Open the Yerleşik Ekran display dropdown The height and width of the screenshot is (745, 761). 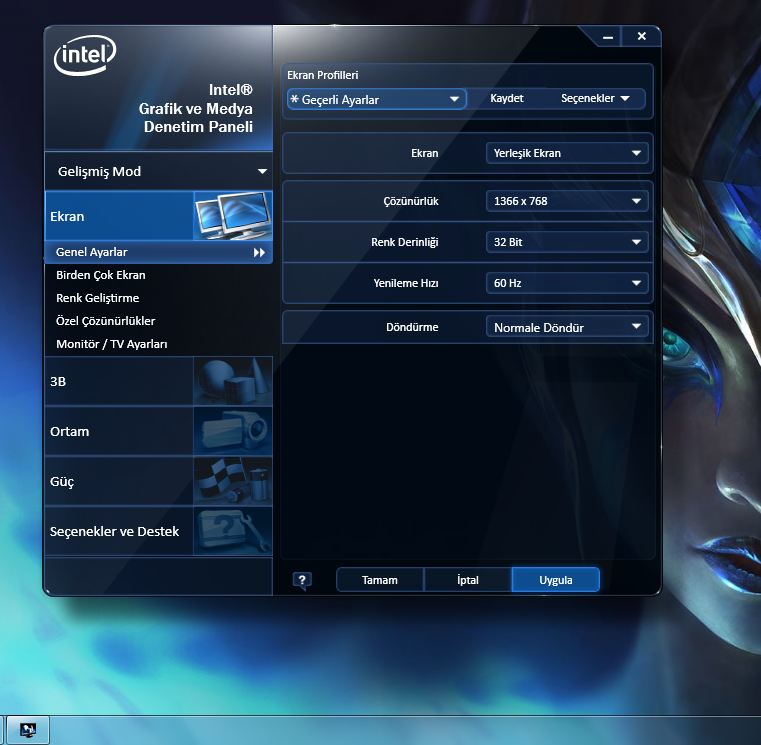tap(567, 153)
